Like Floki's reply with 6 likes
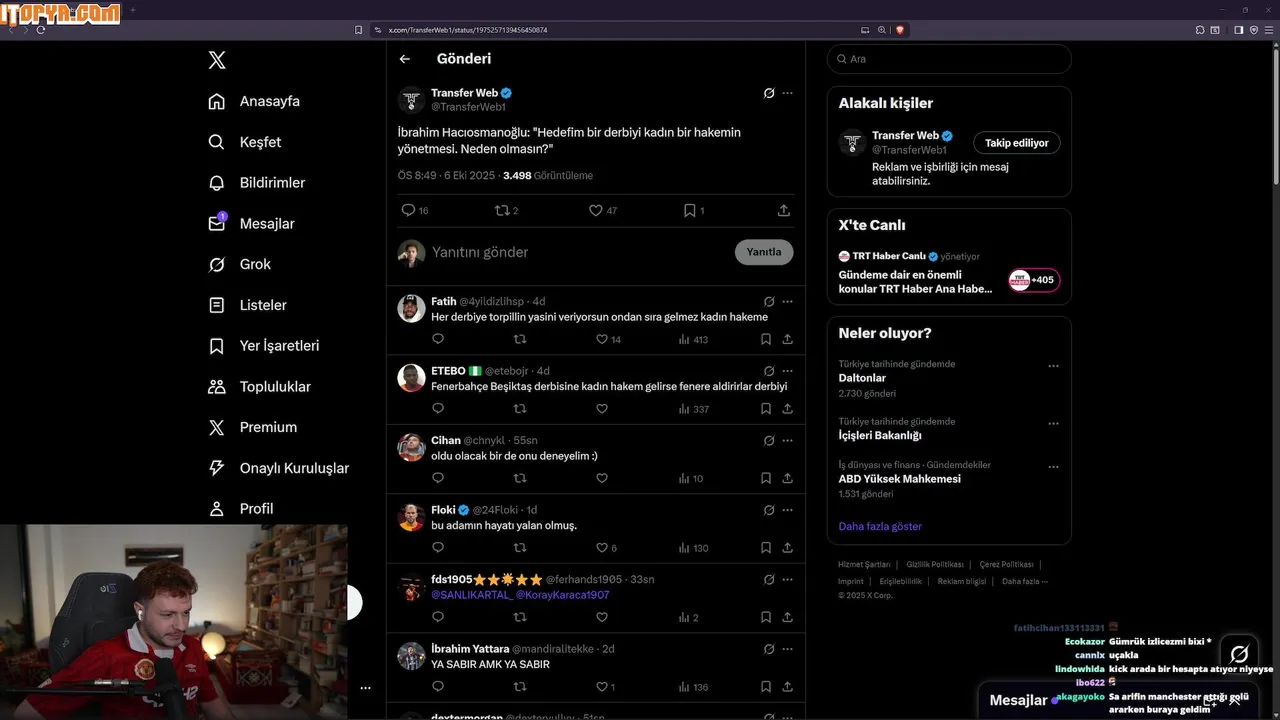 pyautogui.click(x=606, y=548)
